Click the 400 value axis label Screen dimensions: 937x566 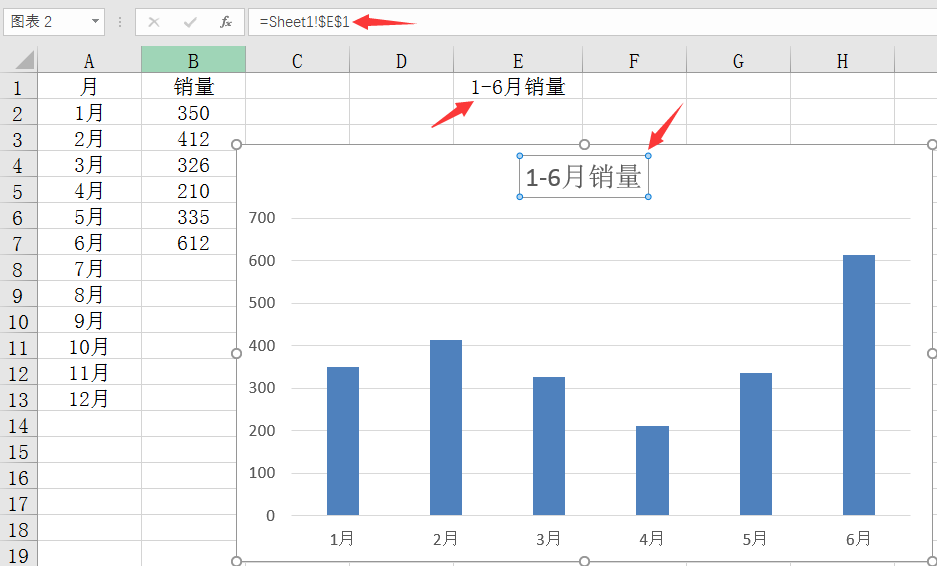pos(262,345)
